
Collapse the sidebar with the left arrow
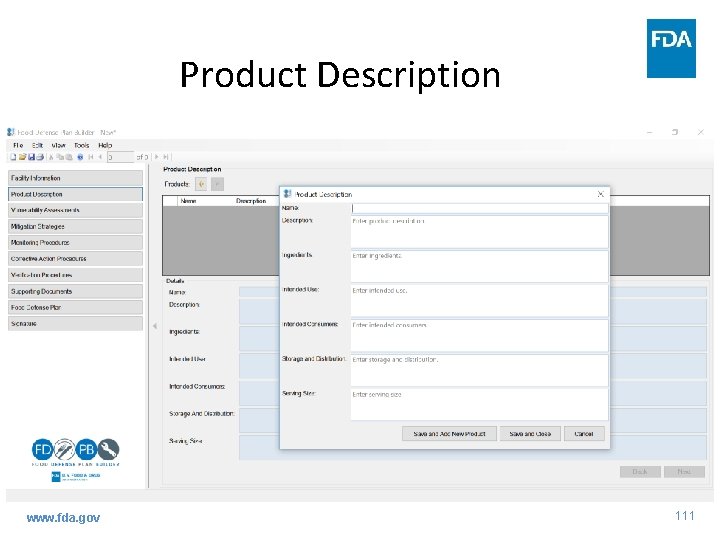click(x=155, y=326)
